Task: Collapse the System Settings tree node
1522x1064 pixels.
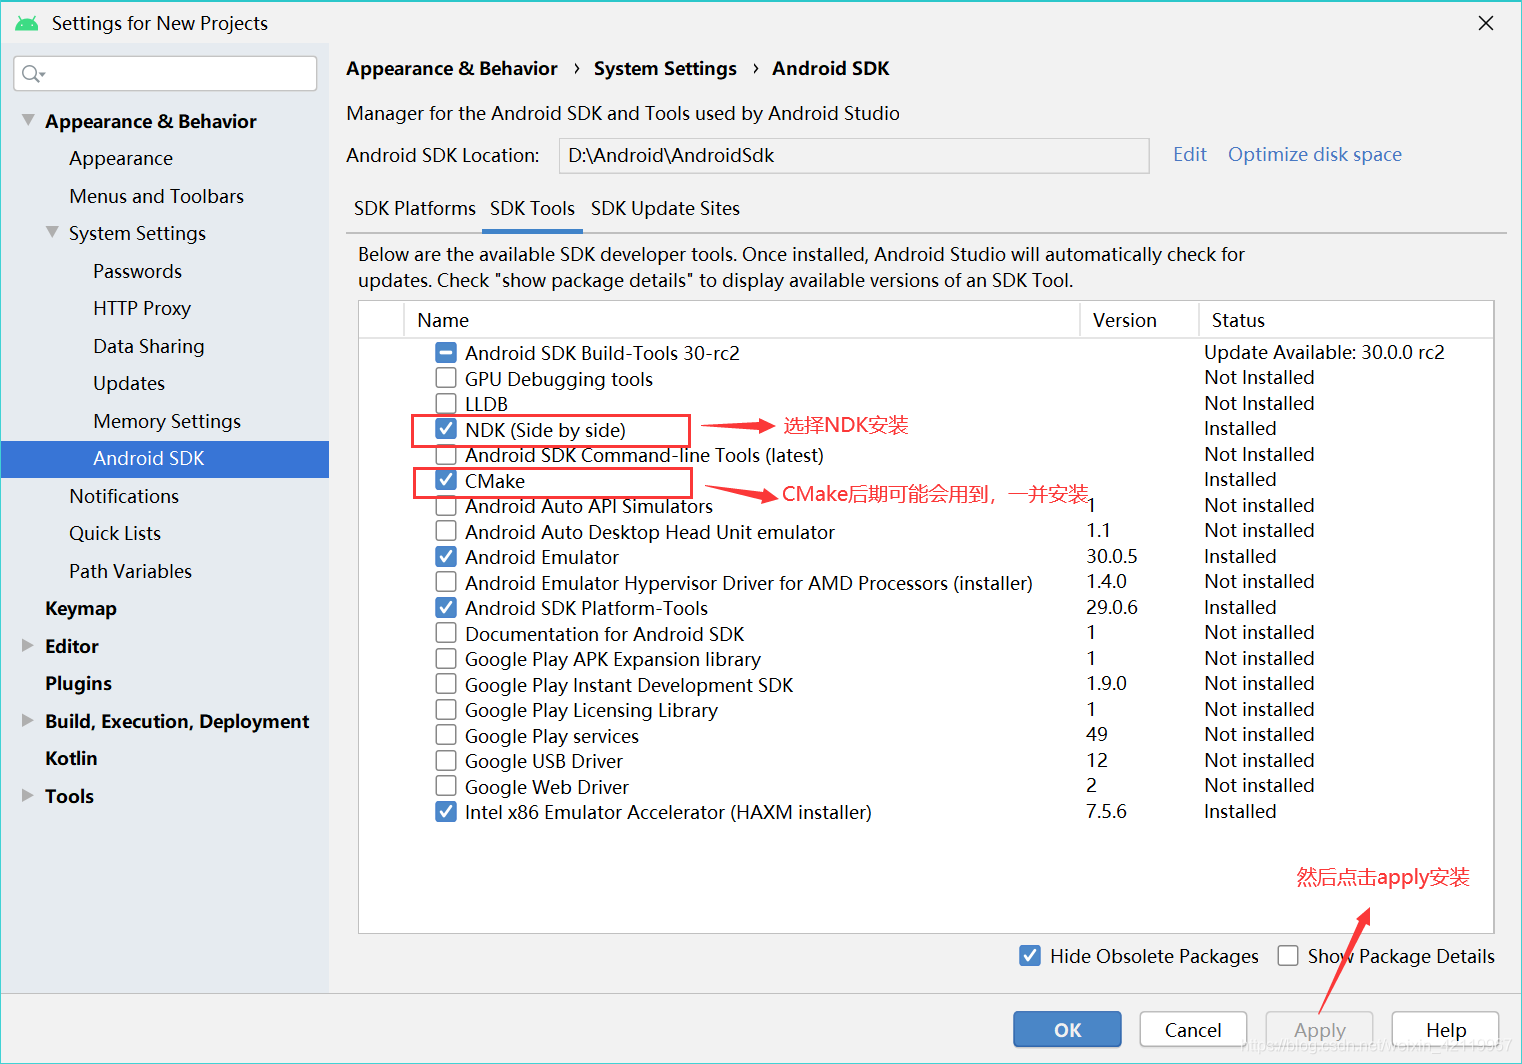Action: coord(52,232)
